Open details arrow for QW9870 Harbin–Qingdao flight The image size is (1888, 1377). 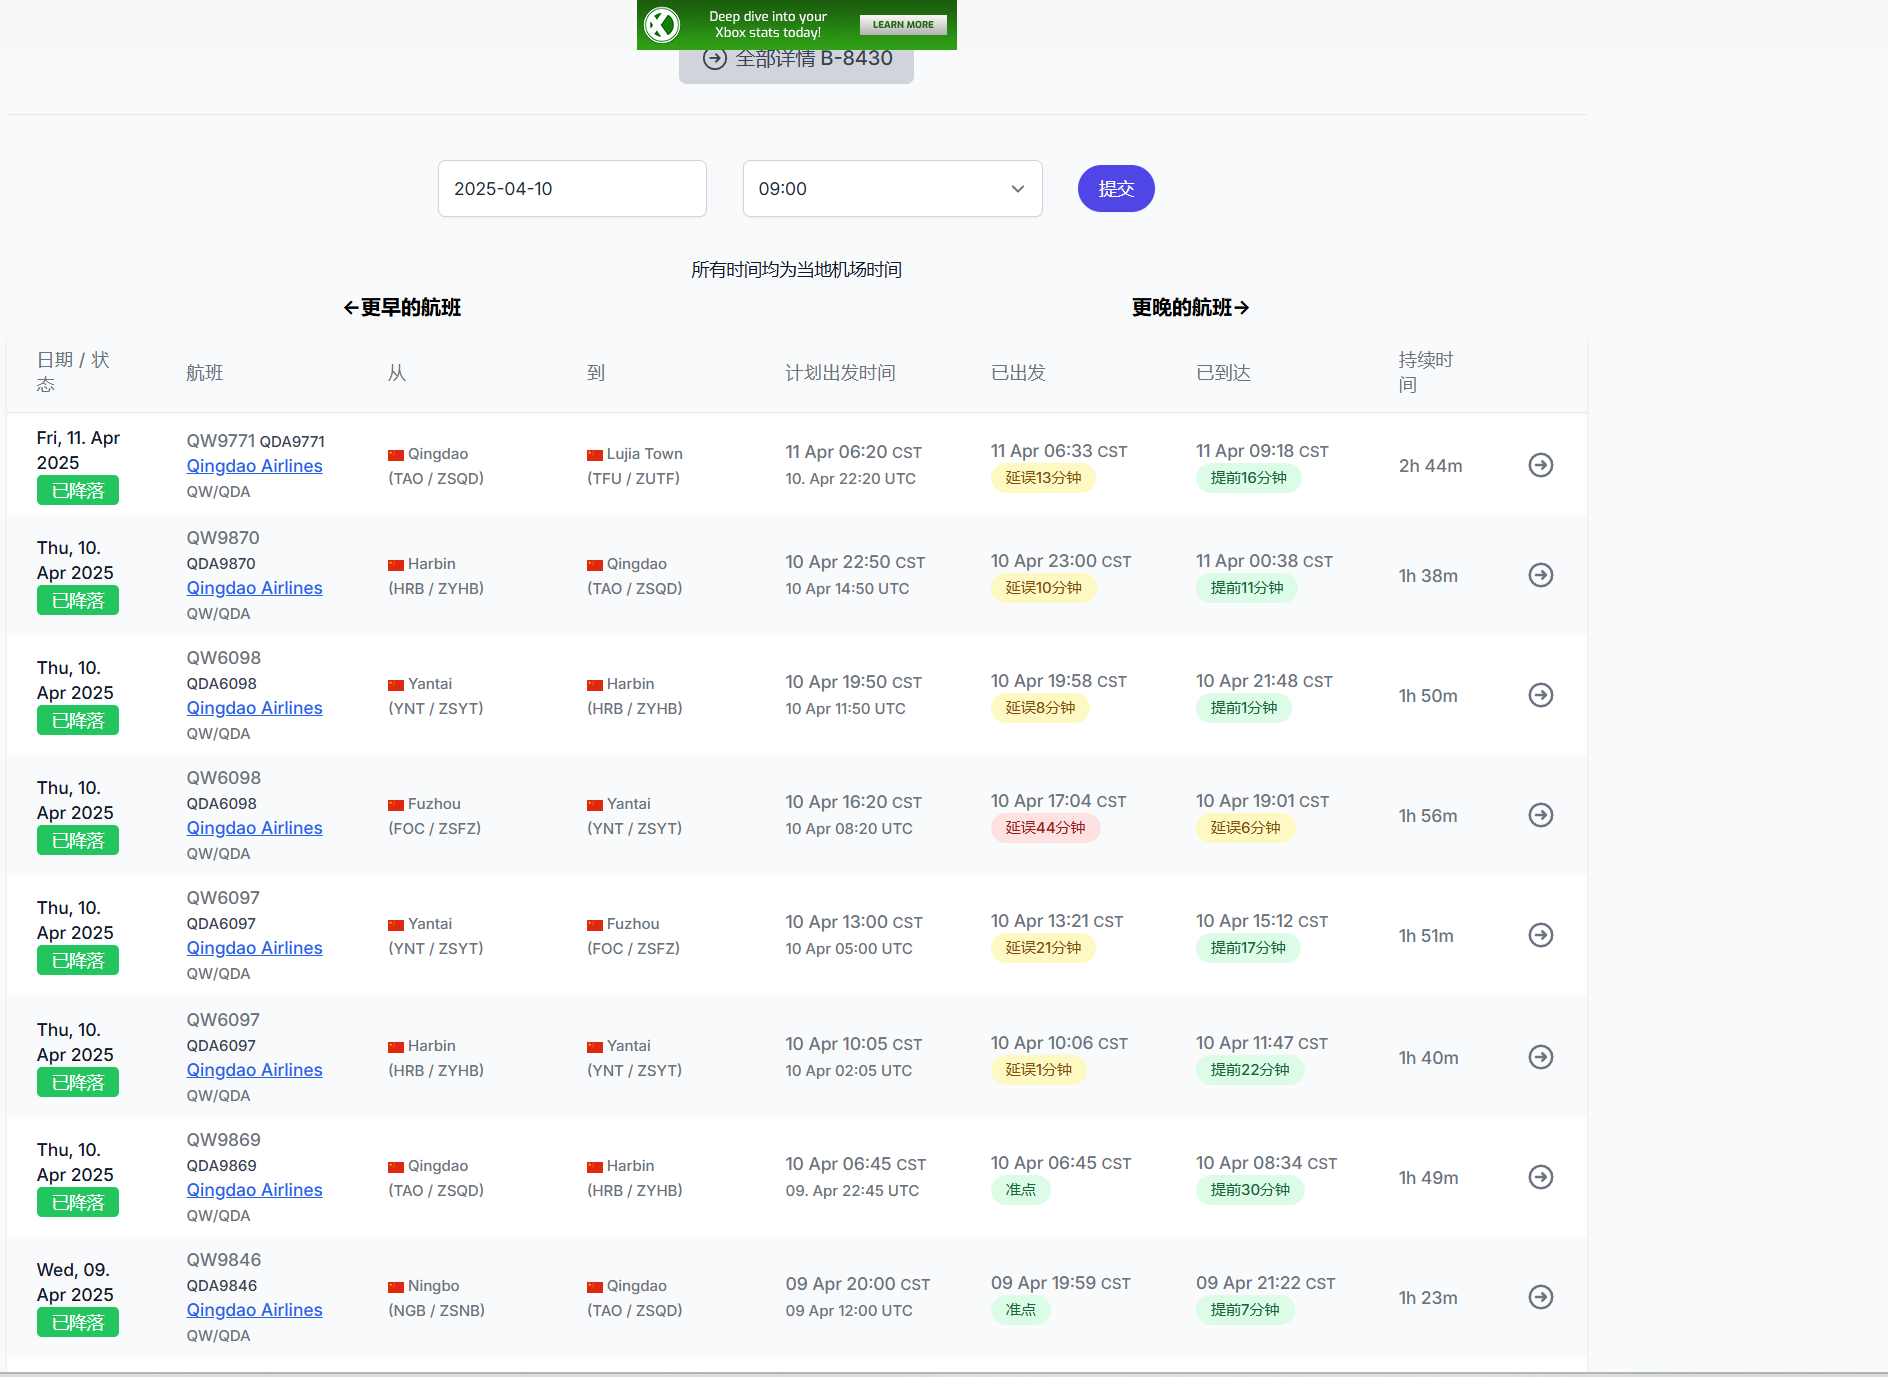tap(1540, 575)
